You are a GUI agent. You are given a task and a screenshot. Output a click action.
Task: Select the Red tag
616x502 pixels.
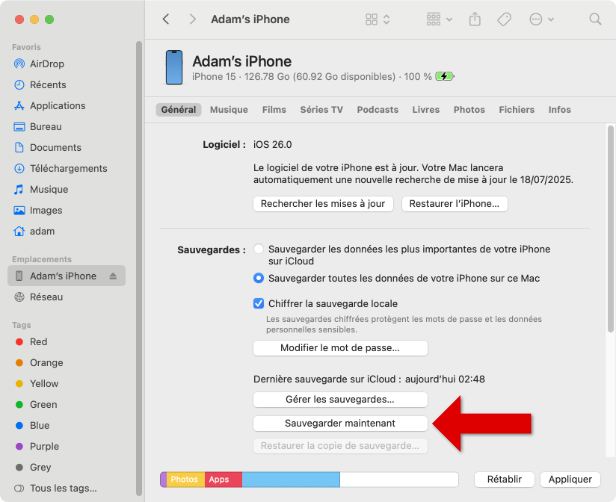38,342
